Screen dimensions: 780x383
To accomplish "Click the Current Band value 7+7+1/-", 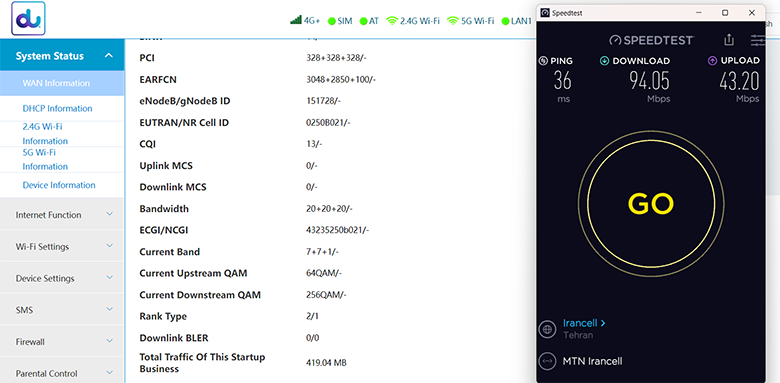I will [x=322, y=252].
